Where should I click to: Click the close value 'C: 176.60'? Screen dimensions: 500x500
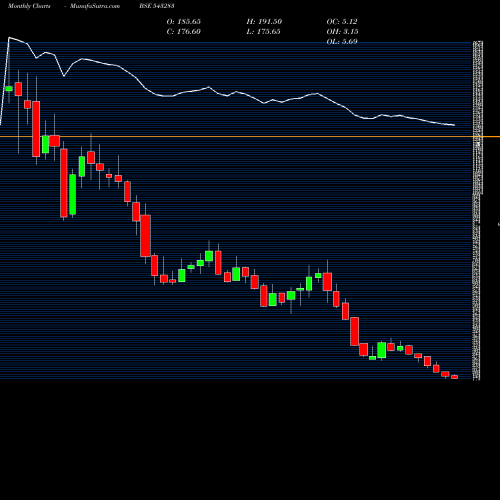(x=184, y=32)
